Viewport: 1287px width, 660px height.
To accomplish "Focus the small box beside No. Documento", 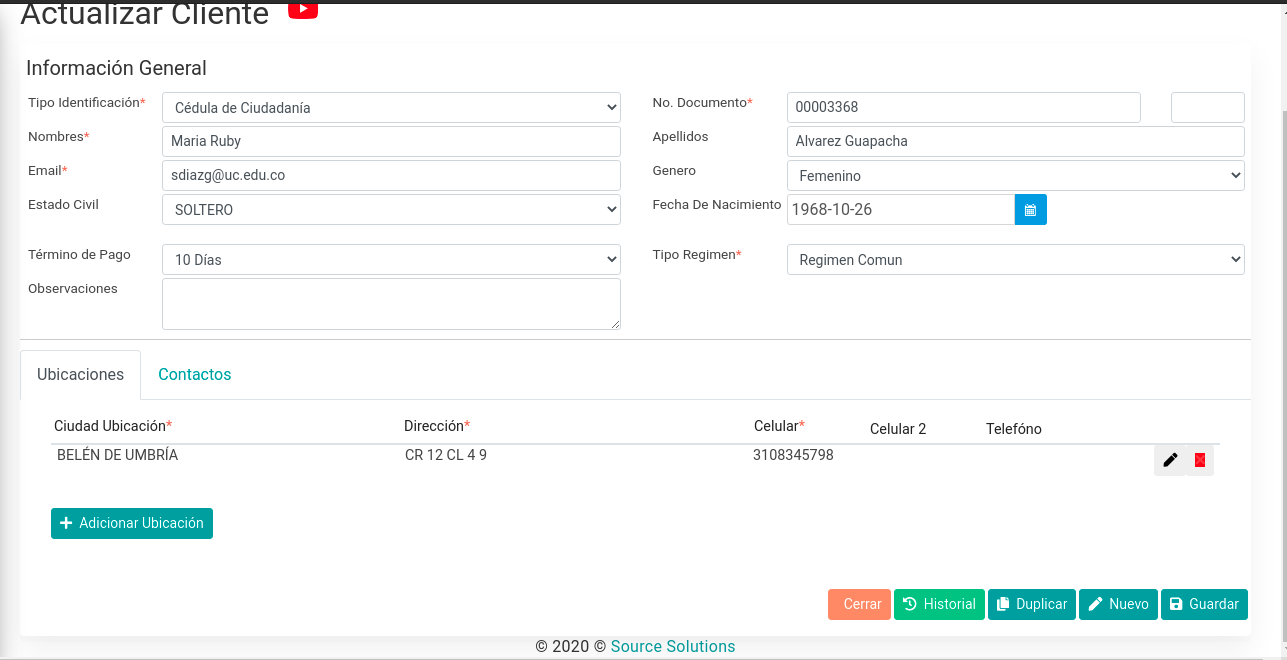I will (1208, 108).
